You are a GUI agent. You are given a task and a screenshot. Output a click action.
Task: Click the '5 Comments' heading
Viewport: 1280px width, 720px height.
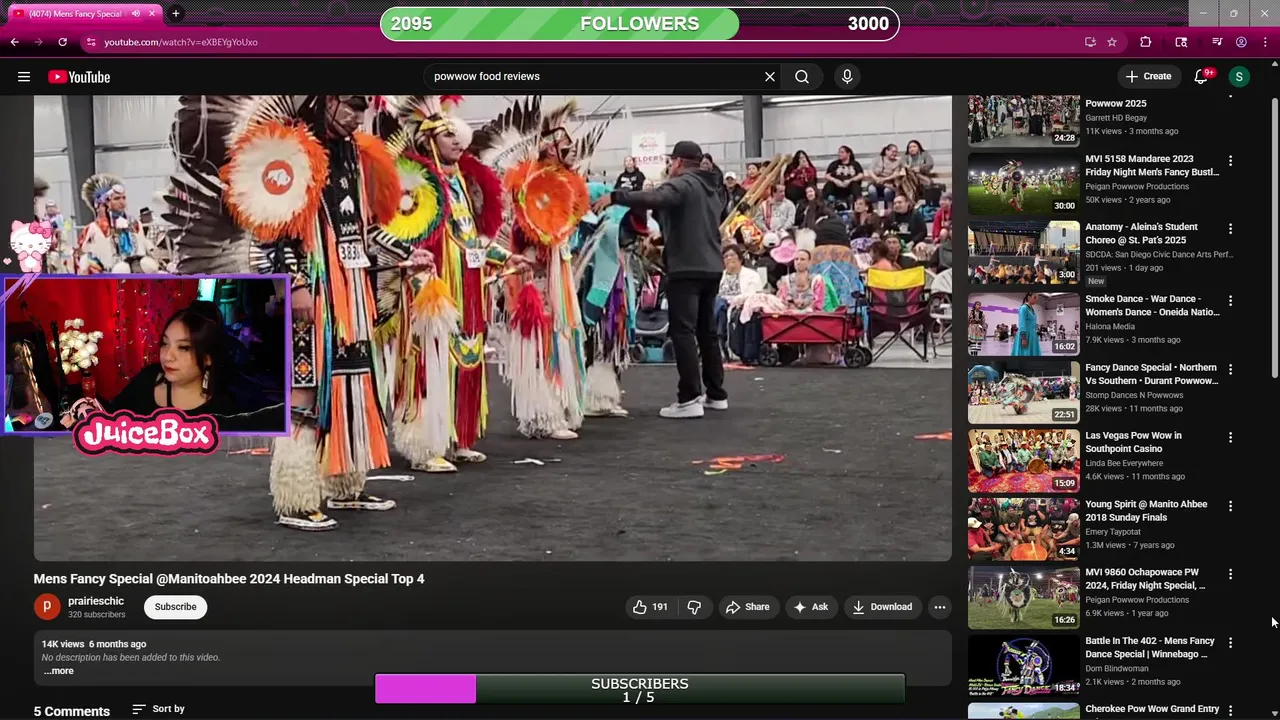tap(72, 711)
